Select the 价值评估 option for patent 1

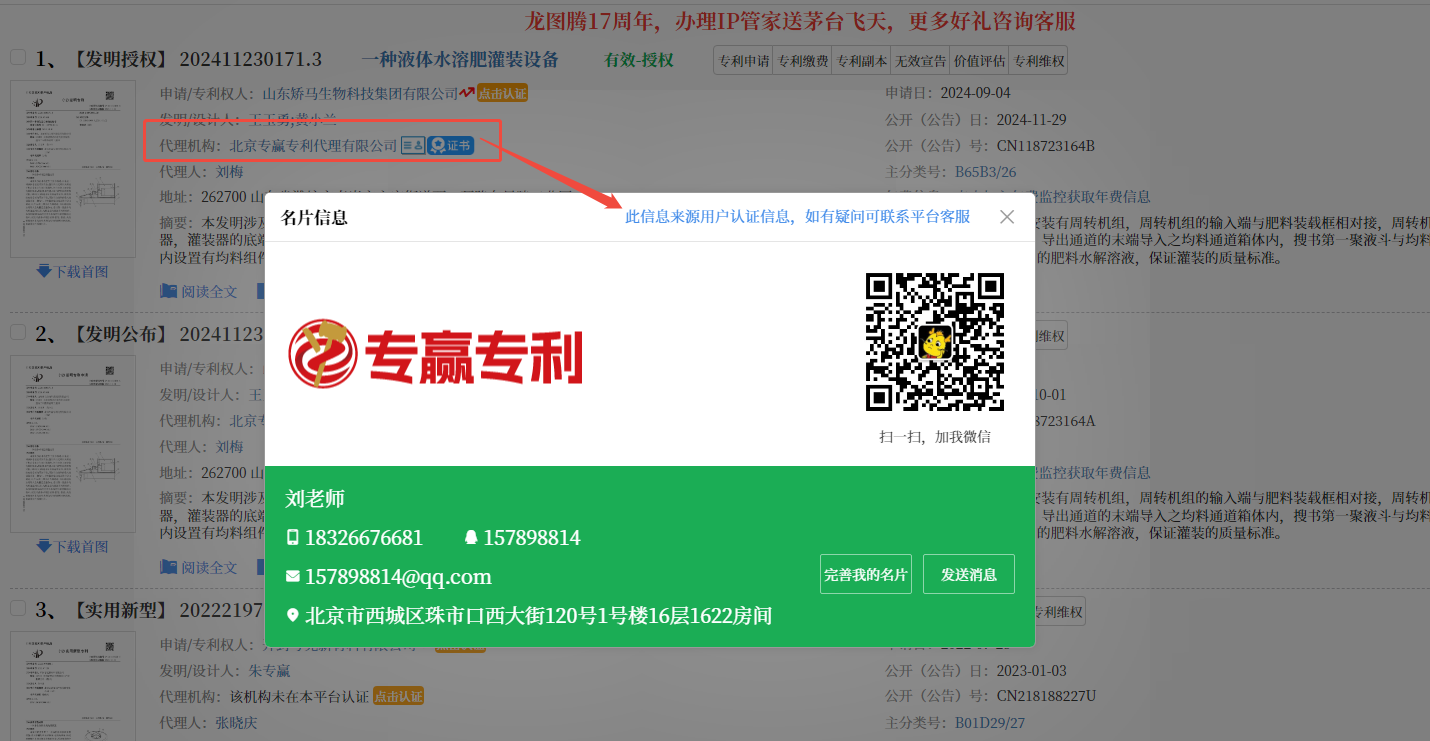coord(979,61)
